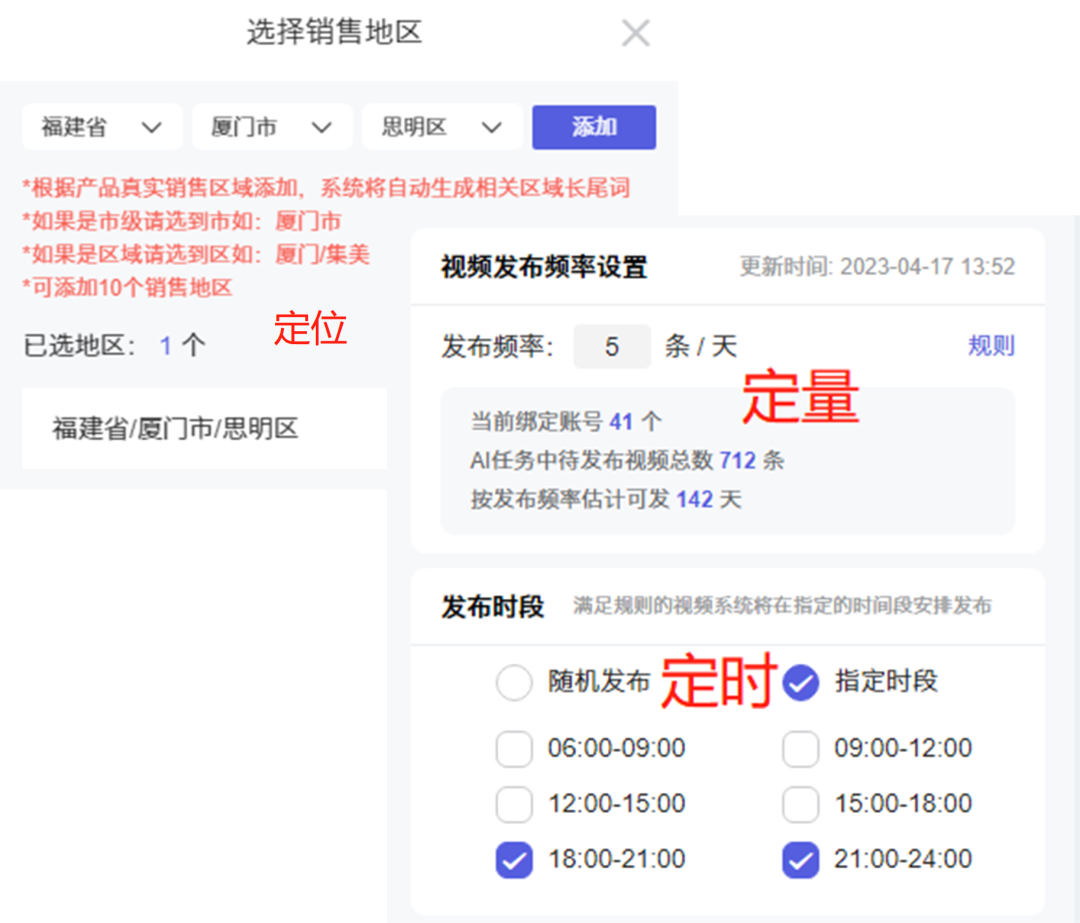Open the 规则 rules link

[x=990, y=346]
